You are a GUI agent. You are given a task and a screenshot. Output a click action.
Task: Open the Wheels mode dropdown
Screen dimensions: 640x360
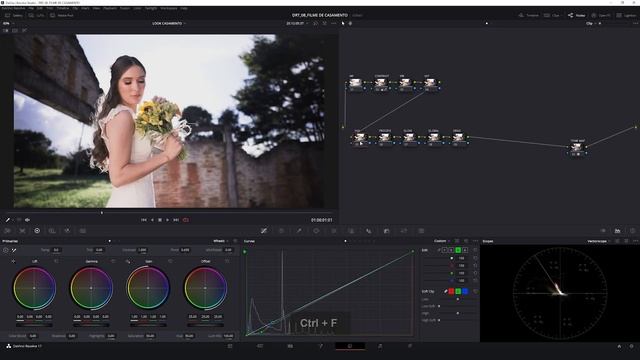click(x=220, y=241)
